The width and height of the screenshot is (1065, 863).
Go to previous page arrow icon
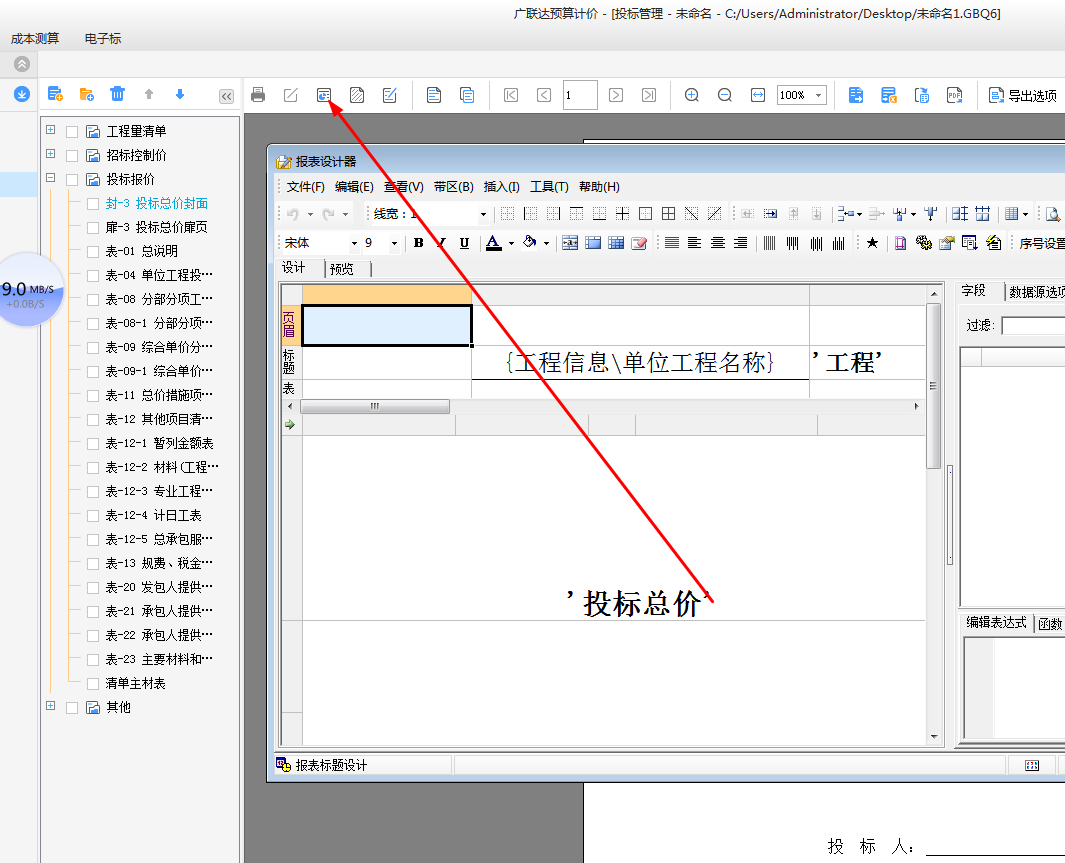click(x=544, y=95)
